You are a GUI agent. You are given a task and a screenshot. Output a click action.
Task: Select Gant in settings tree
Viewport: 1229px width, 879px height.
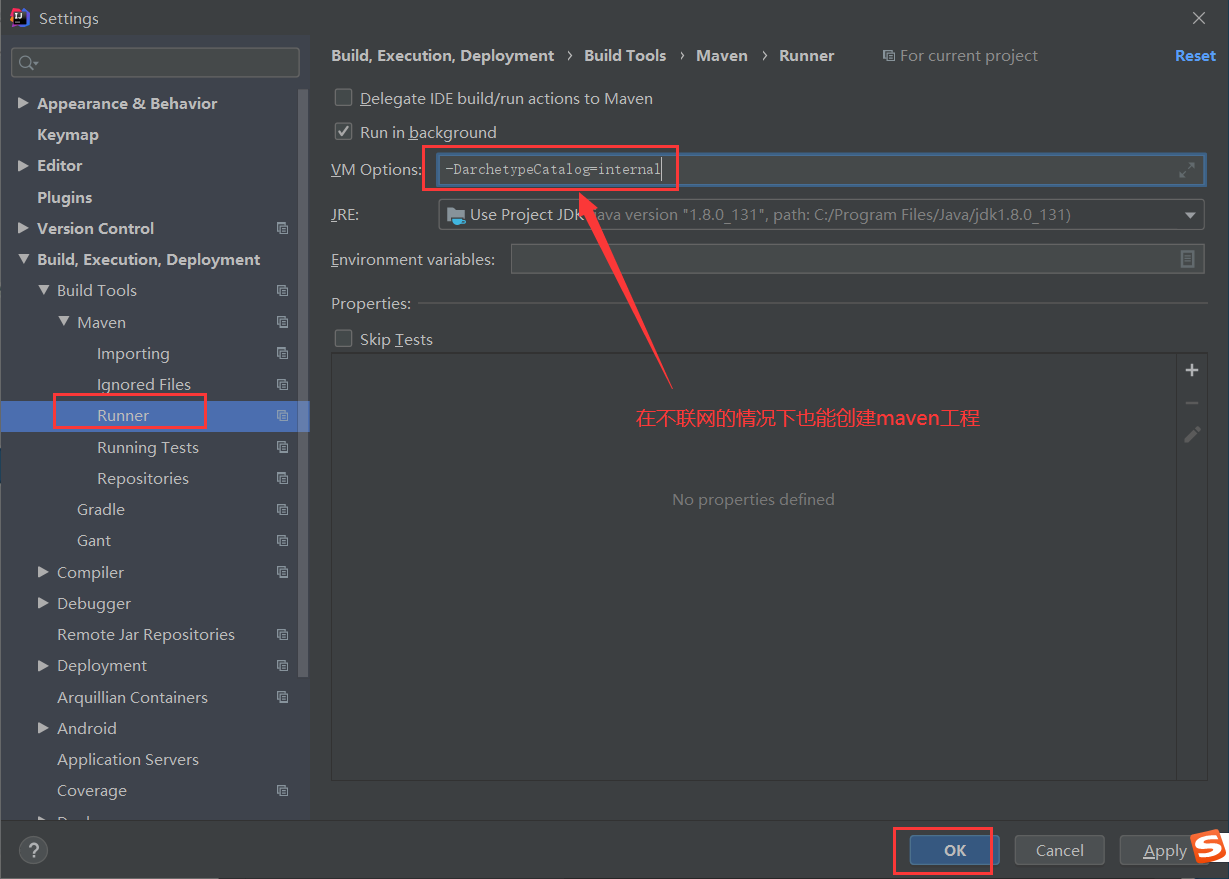(x=94, y=540)
